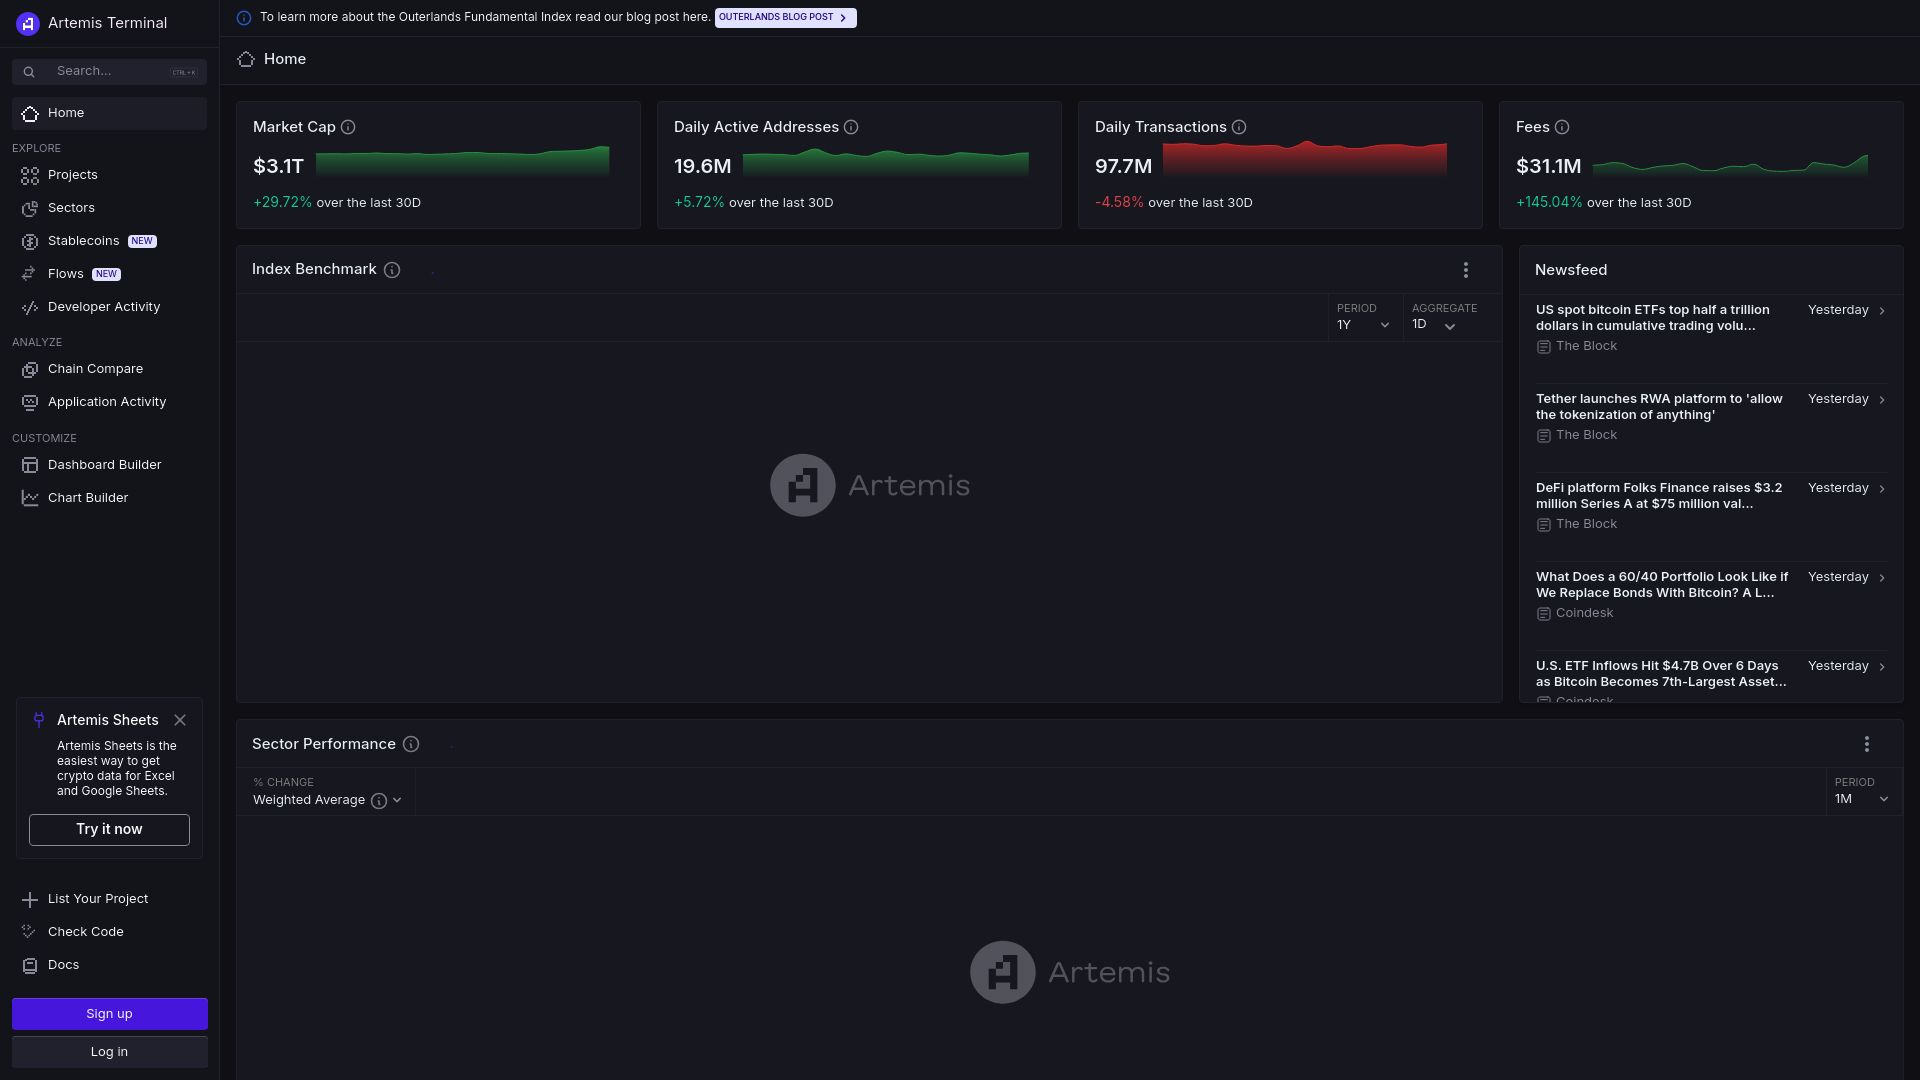Open Index Benchmark three-dot menu

[1466, 270]
